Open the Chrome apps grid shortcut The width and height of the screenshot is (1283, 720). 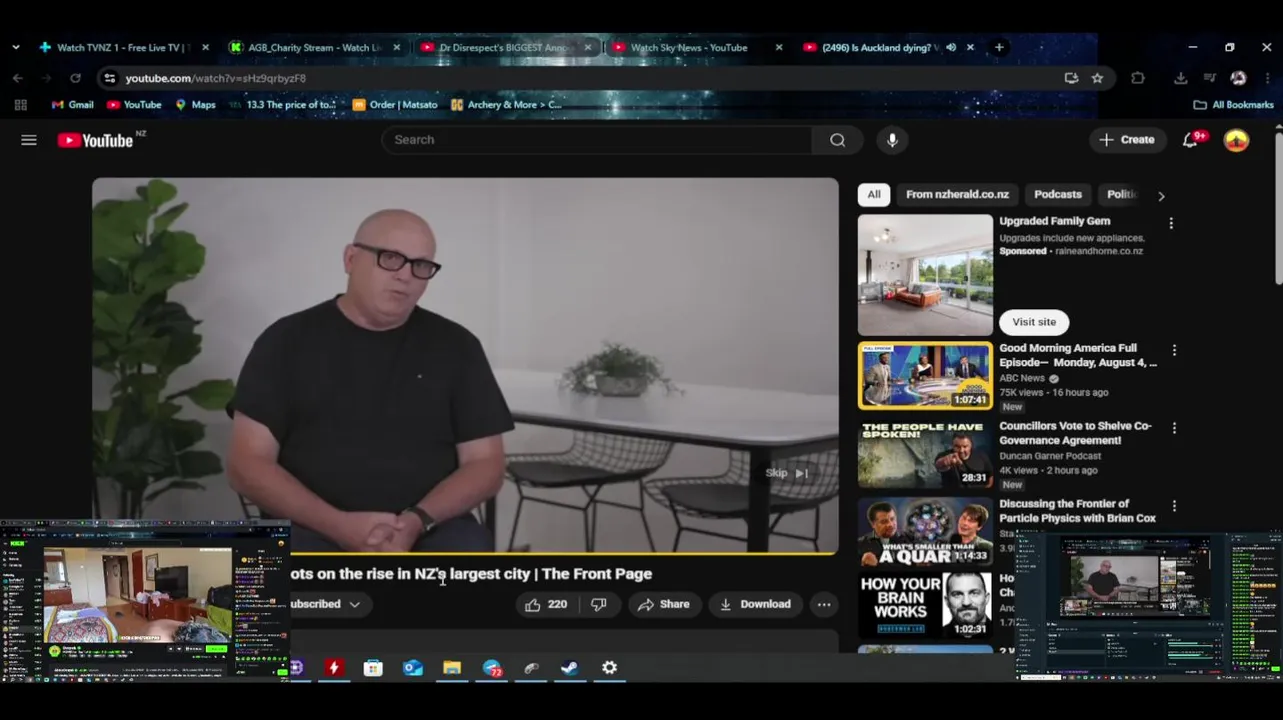(x=20, y=105)
